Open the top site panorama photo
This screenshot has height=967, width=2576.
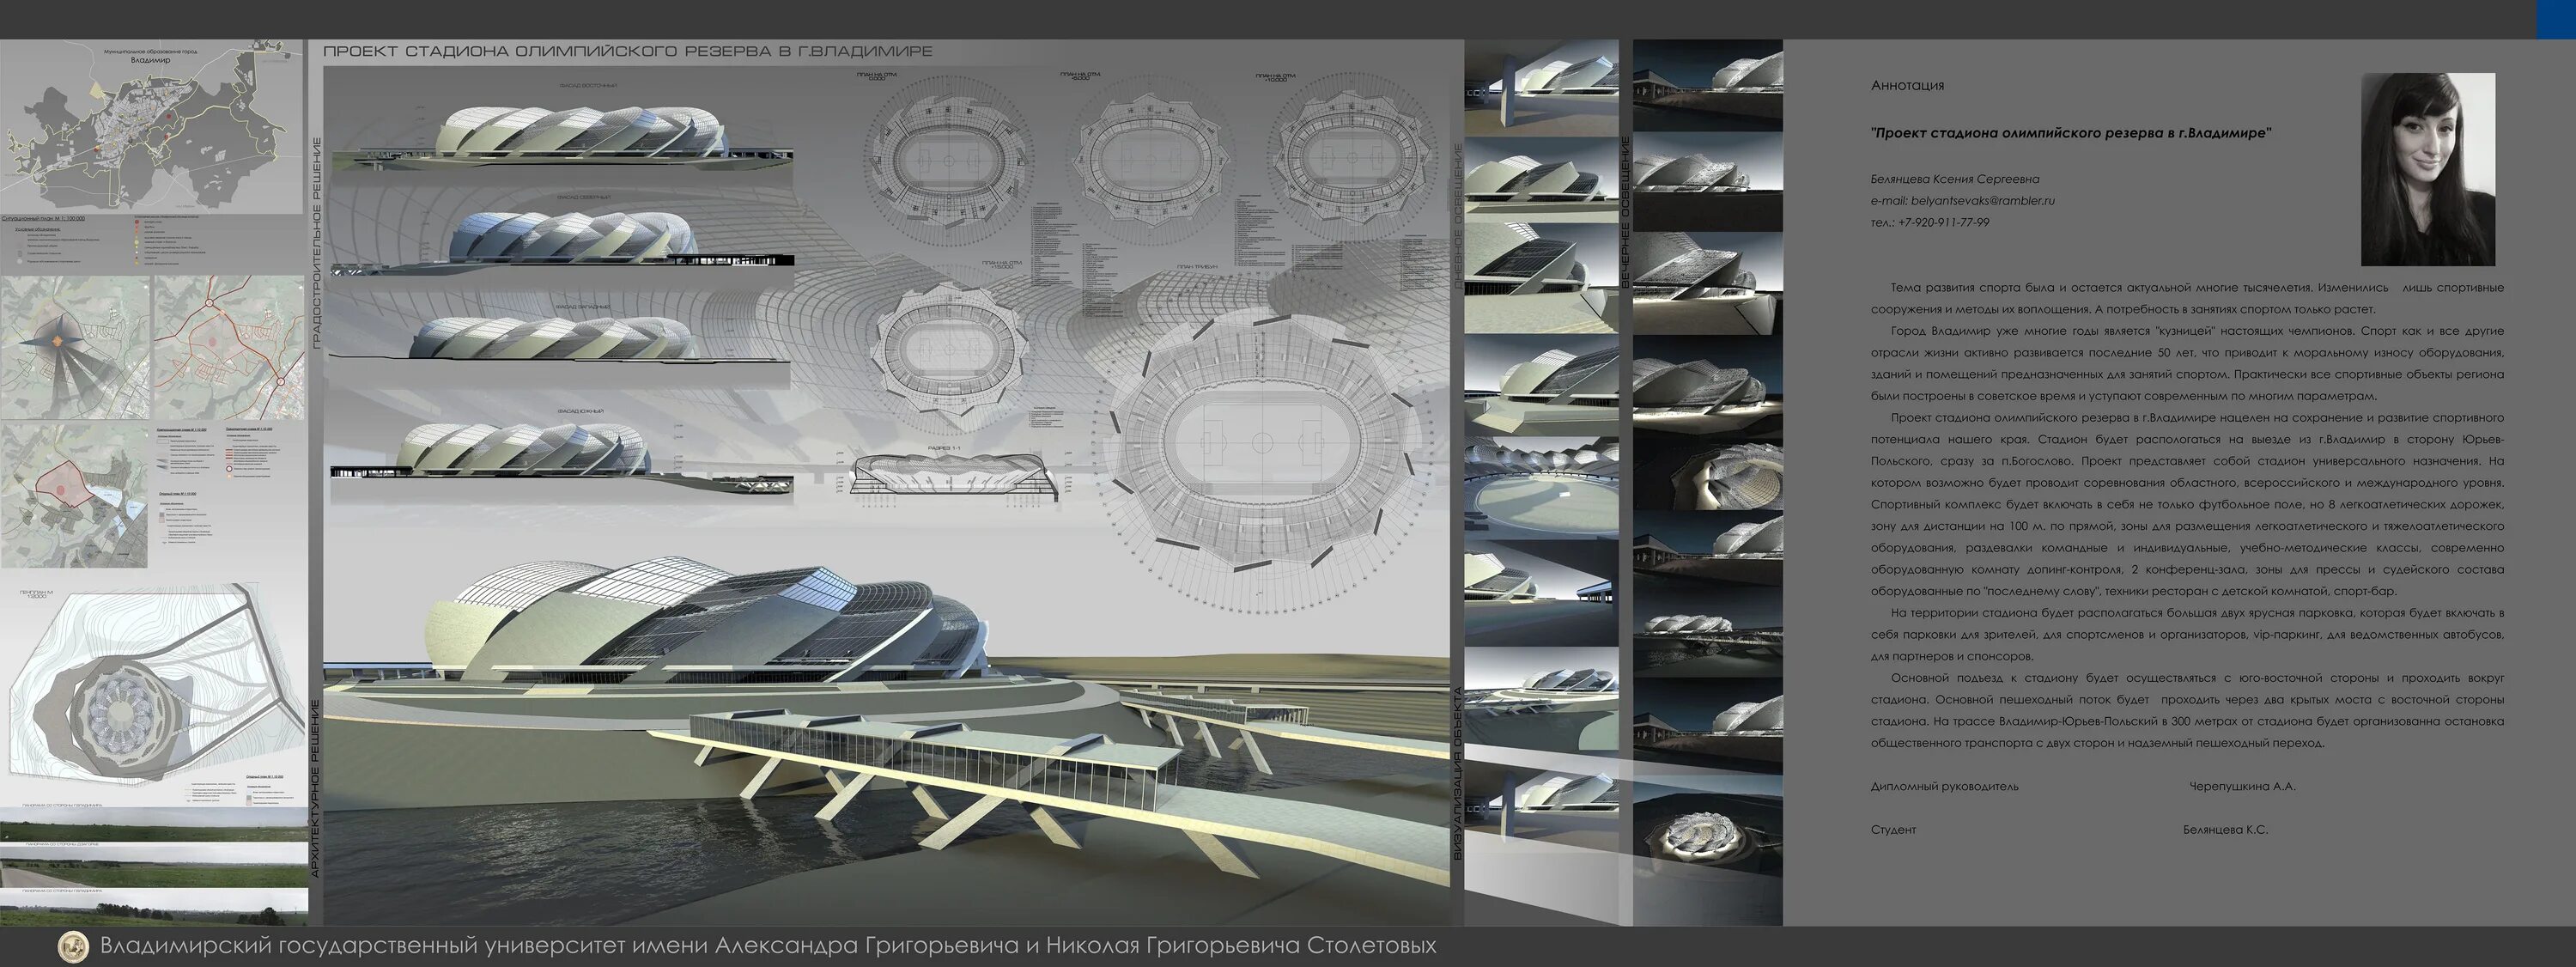point(154,825)
